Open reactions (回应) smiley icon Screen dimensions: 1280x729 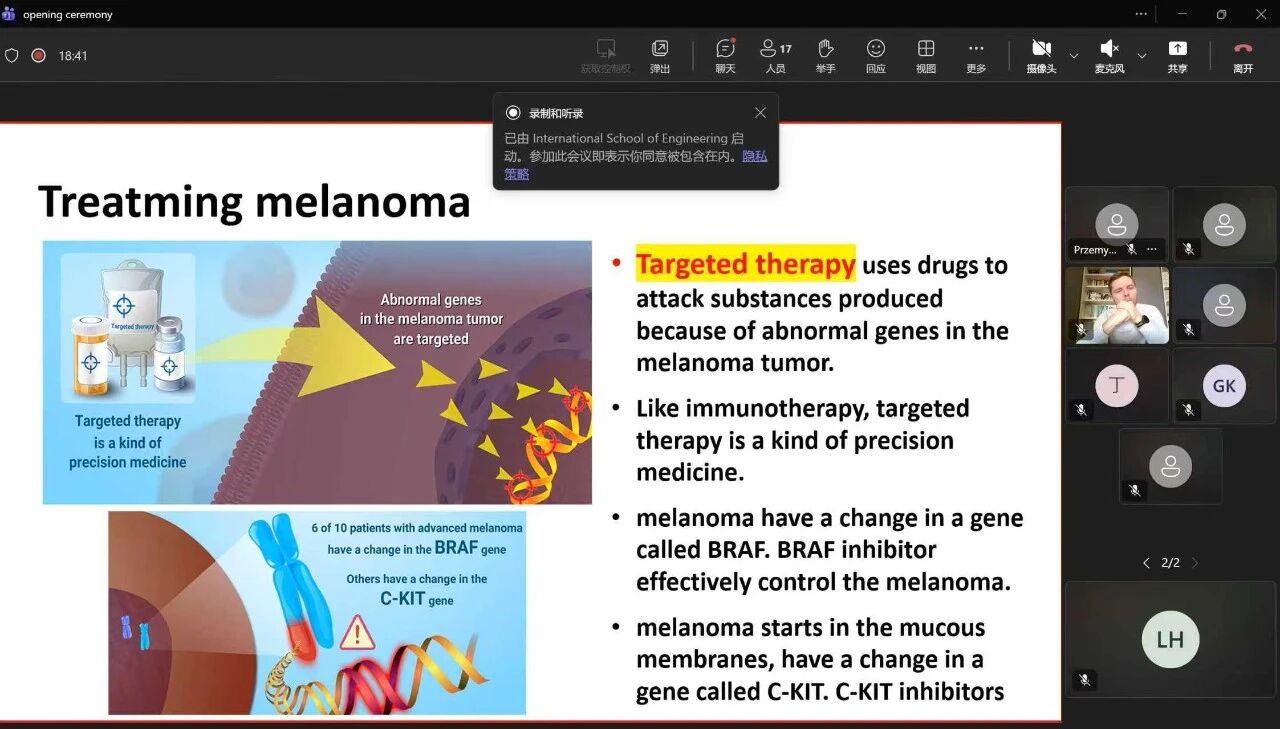(x=876, y=55)
